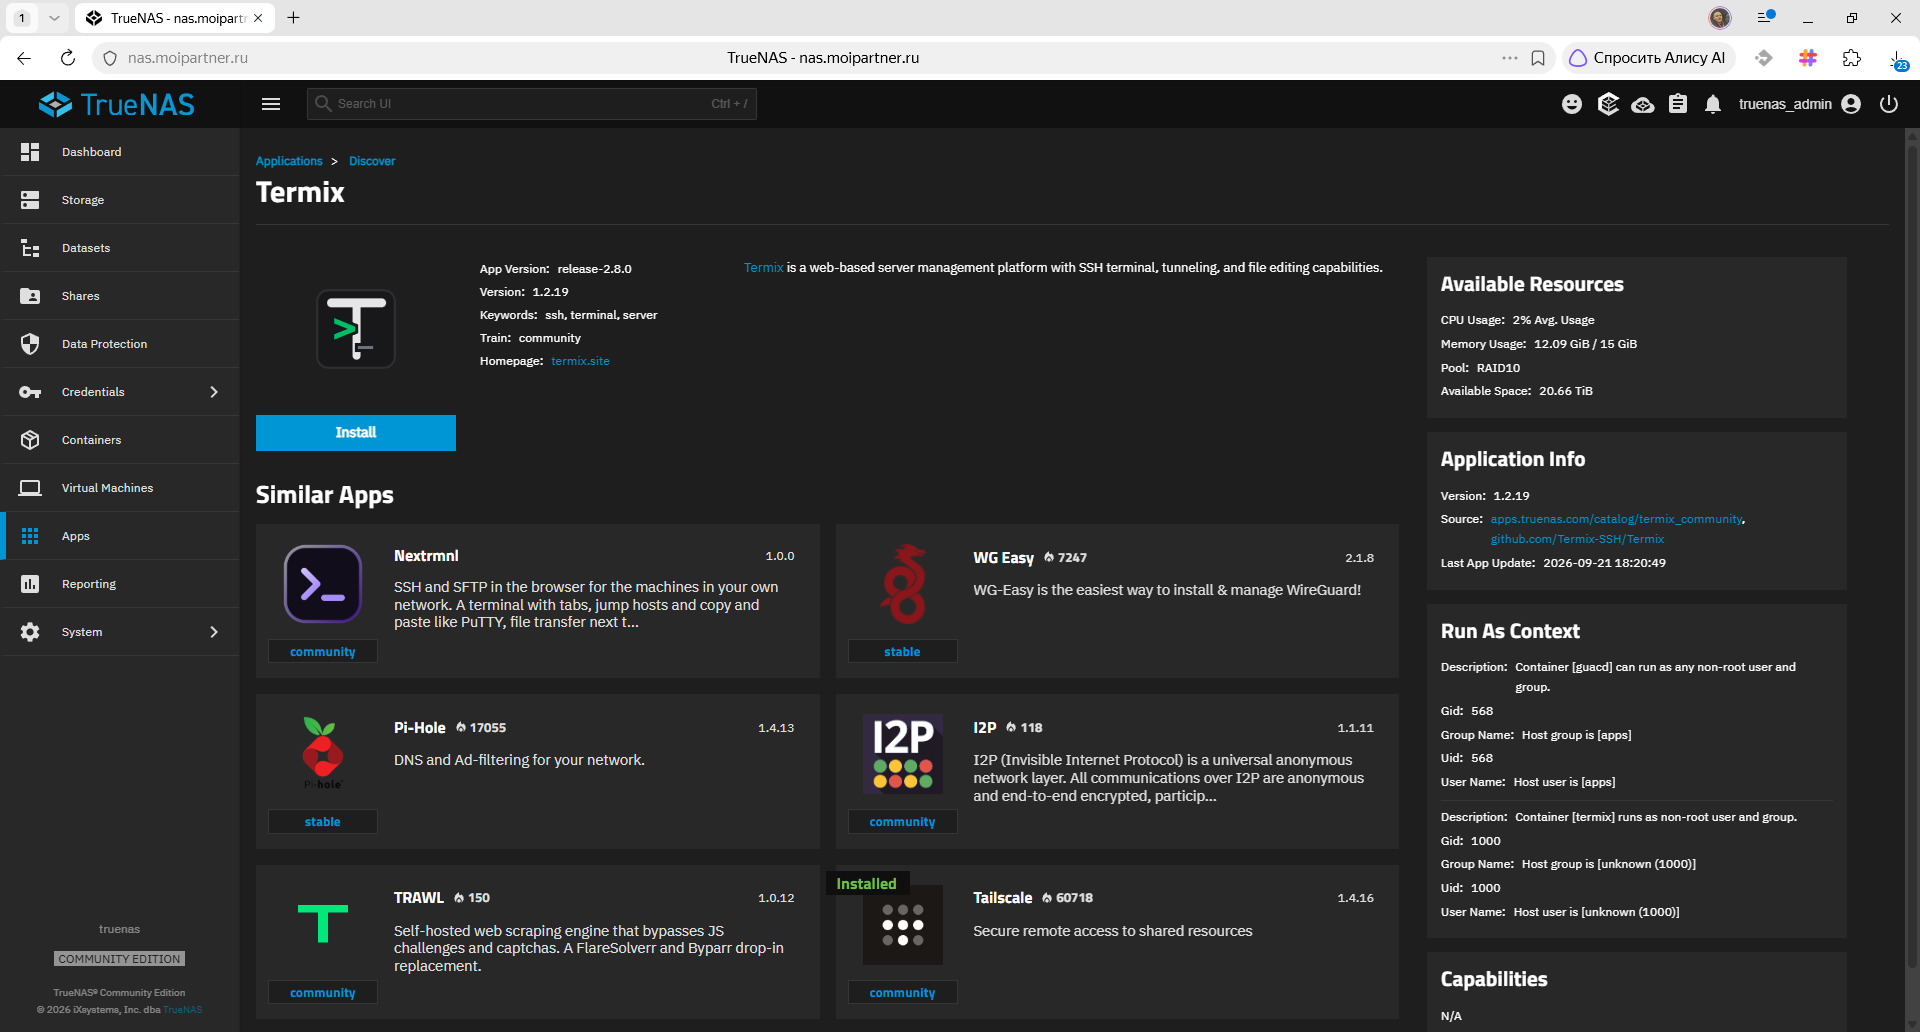Install the Termix app
This screenshot has width=1920, height=1032.
[x=356, y=433]
